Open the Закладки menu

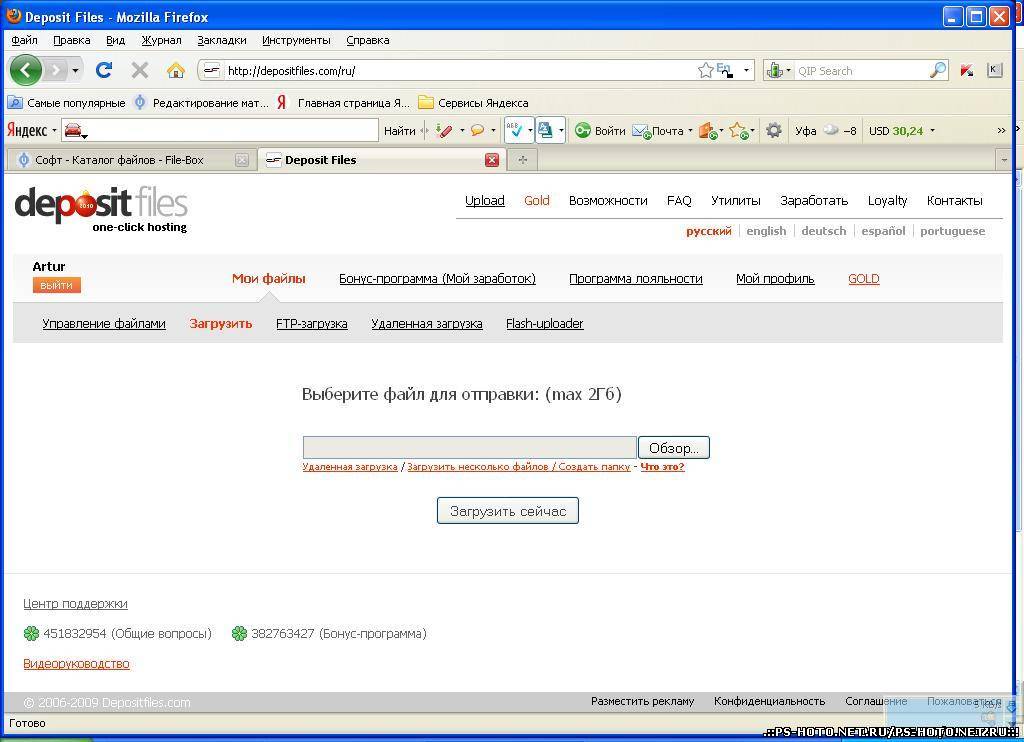point(222,40)
